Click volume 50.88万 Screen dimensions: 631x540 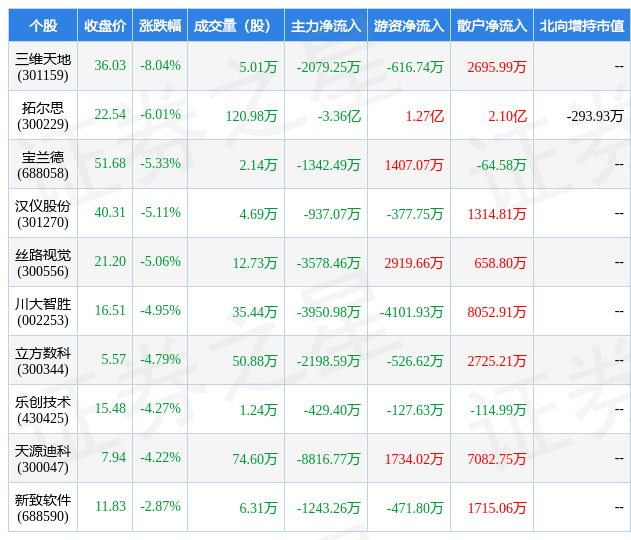pyautogui.click(x=255, y=361)
